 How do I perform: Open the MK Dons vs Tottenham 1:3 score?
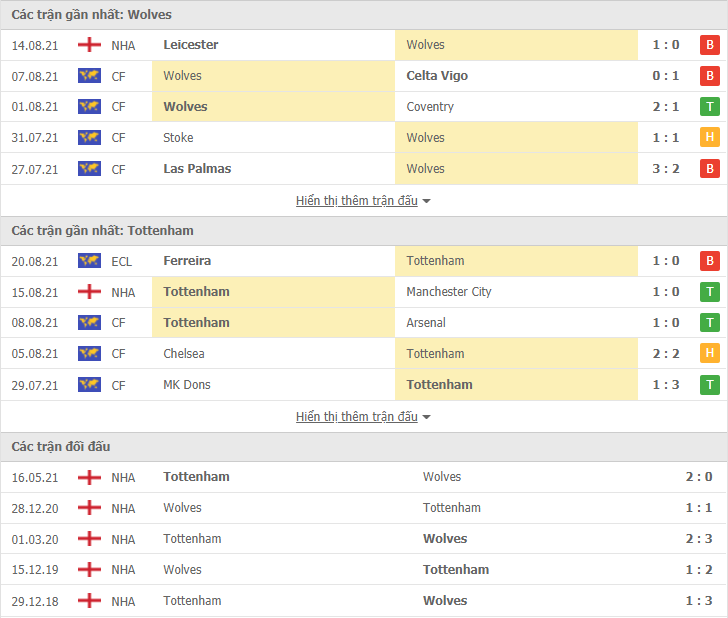pyautogui.click(x=666, y=385)
